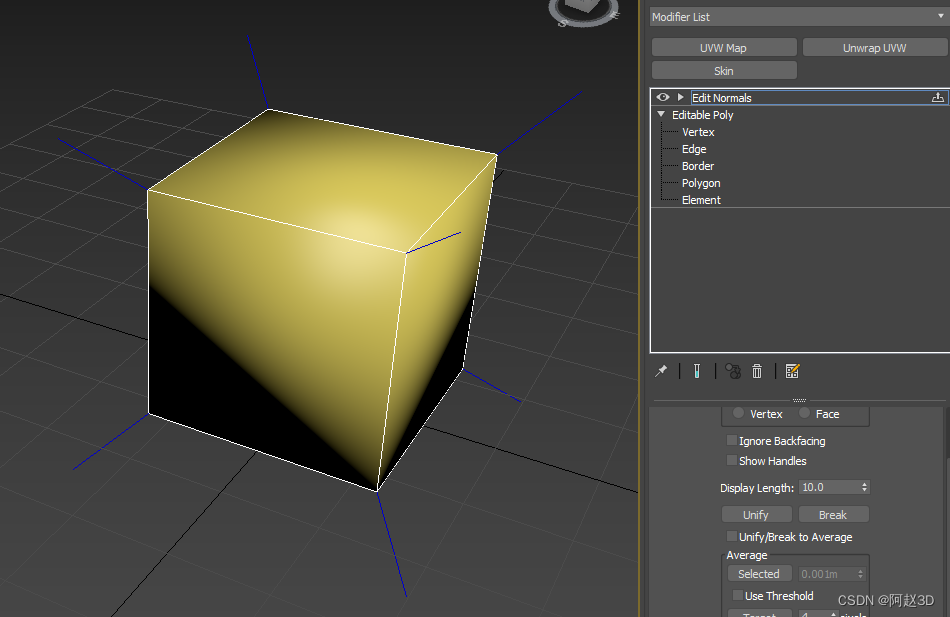
Task: Expand the Edit Normals modifier arrow
Action: 681,98
